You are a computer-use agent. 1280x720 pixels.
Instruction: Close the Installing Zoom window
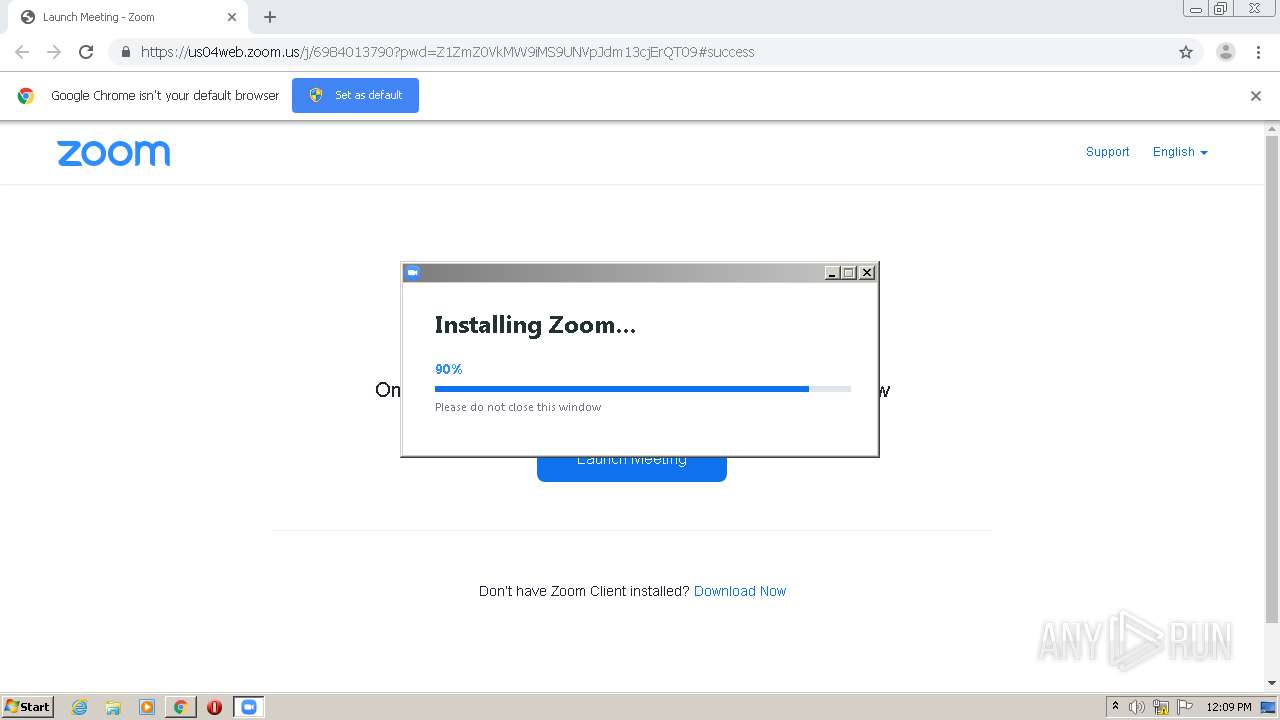867,273
